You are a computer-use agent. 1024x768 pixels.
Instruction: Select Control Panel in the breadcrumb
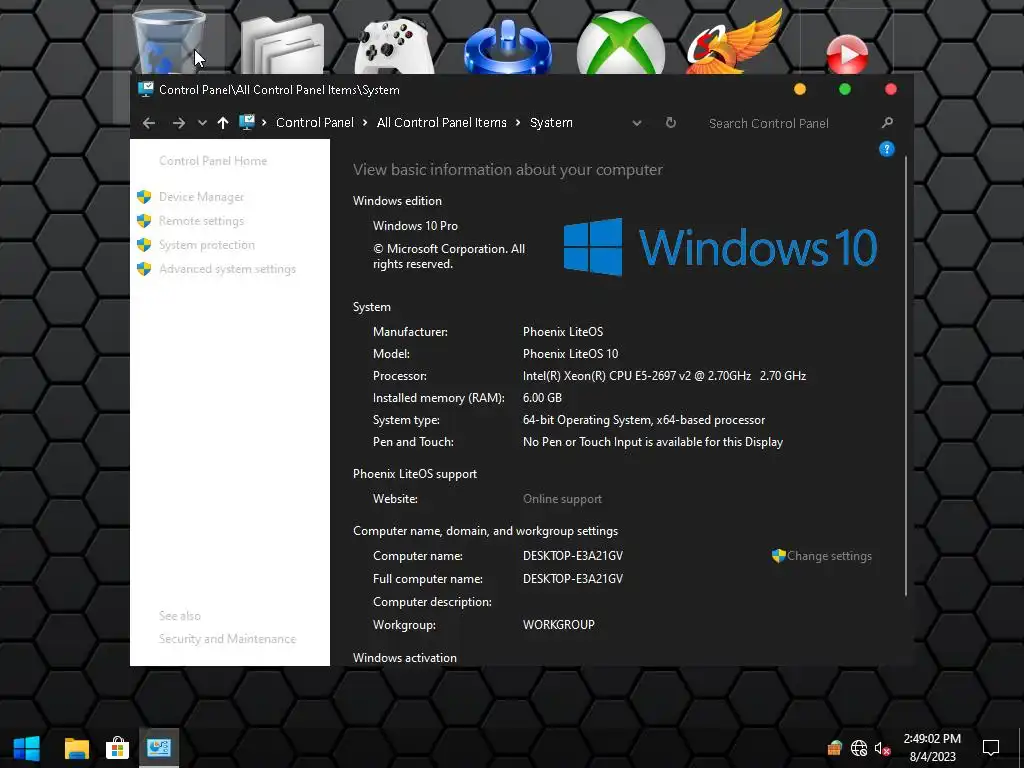coord(315,123)
